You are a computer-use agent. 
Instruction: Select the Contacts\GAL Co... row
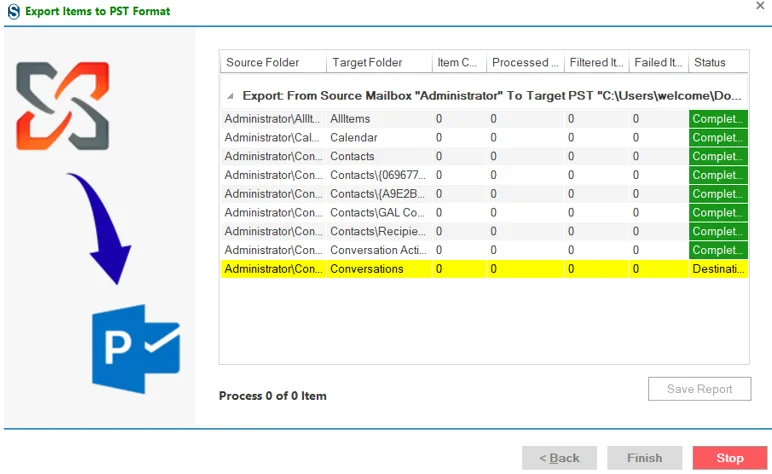coord(484,213)
